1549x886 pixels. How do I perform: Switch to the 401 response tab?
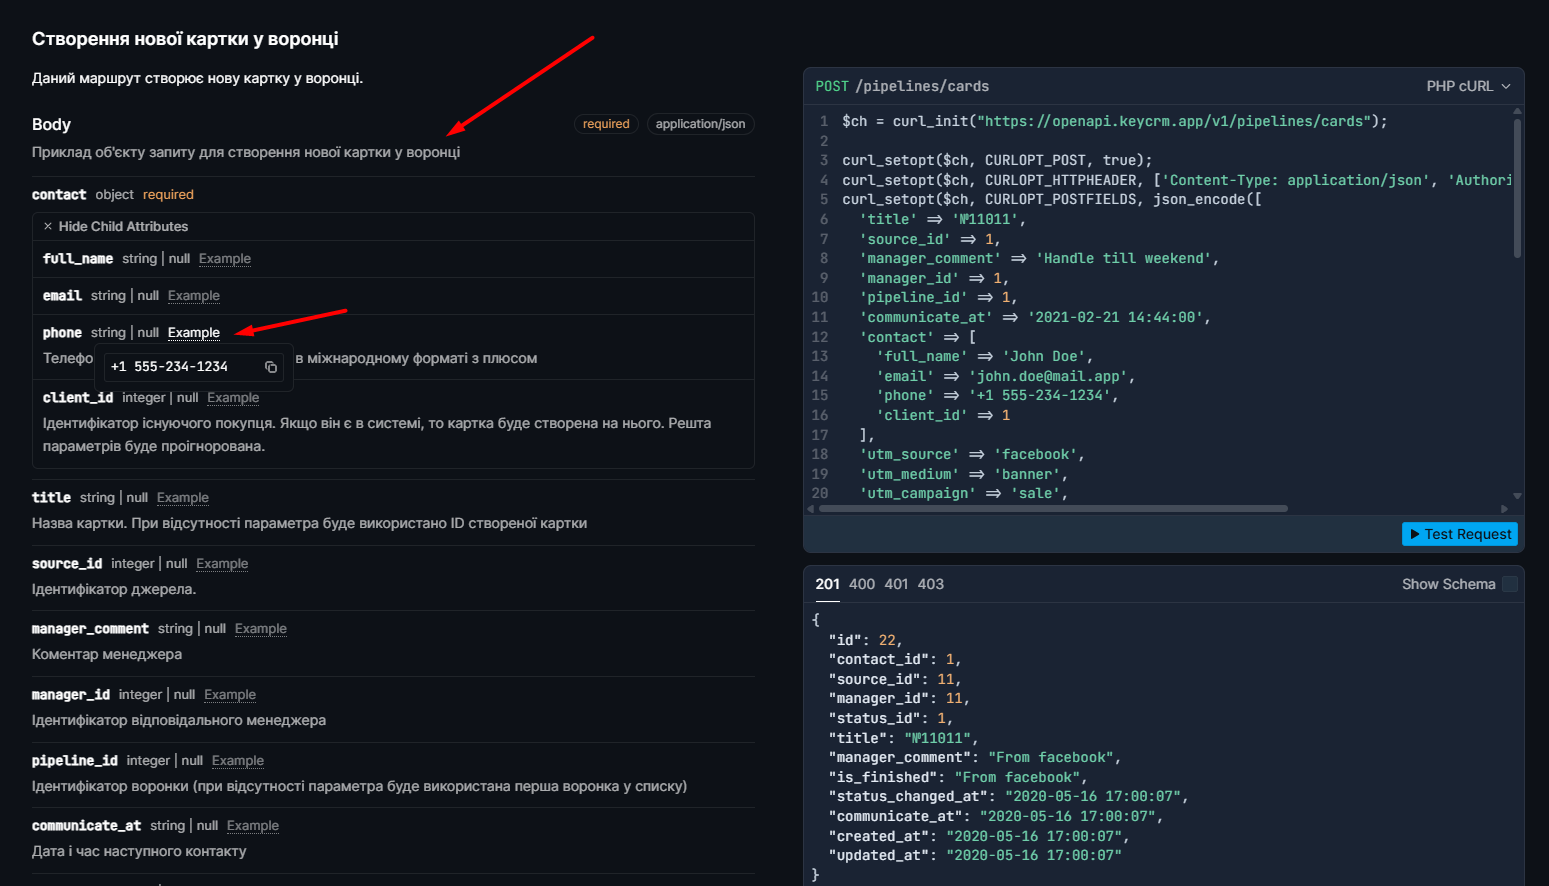click(897, 584)
